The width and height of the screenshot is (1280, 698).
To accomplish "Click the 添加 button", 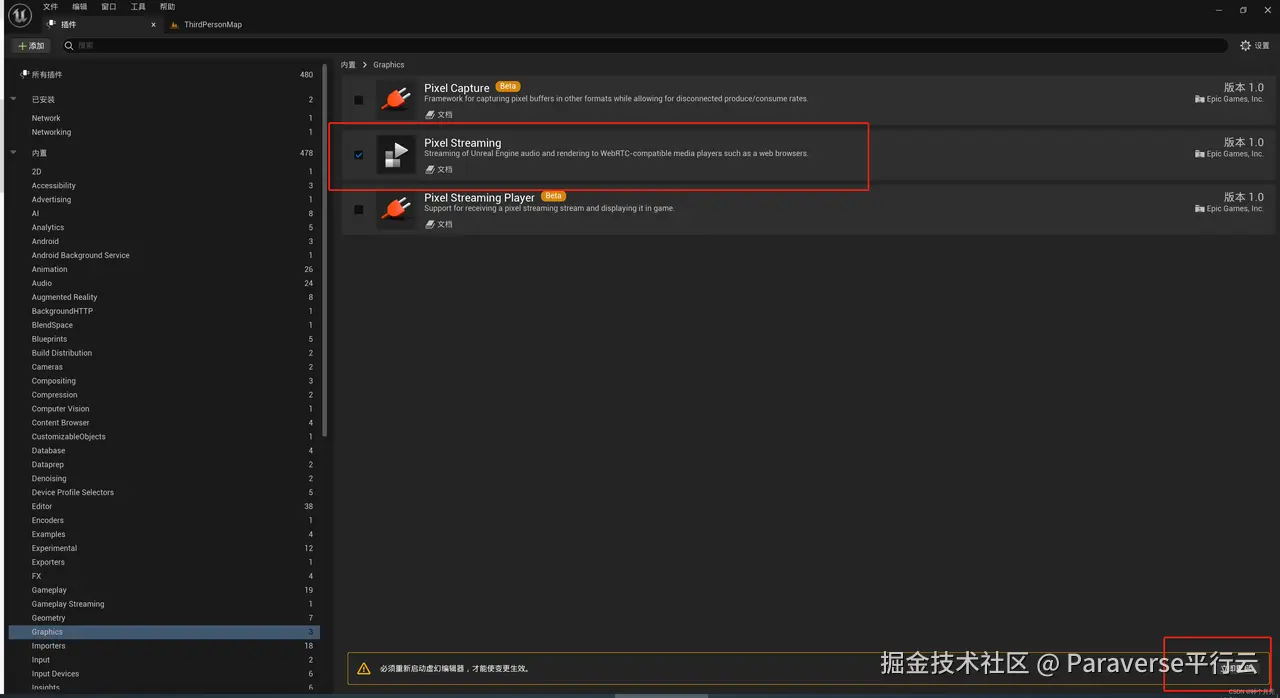I will click(31, 46).
